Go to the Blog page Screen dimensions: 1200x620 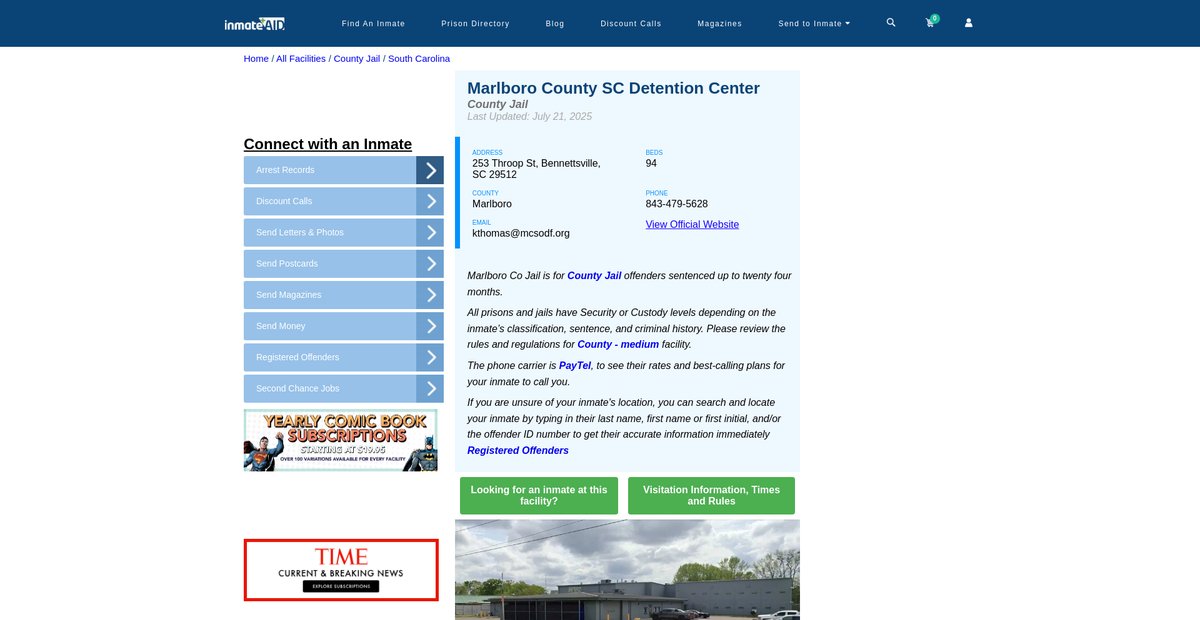(x=555, y=23)
